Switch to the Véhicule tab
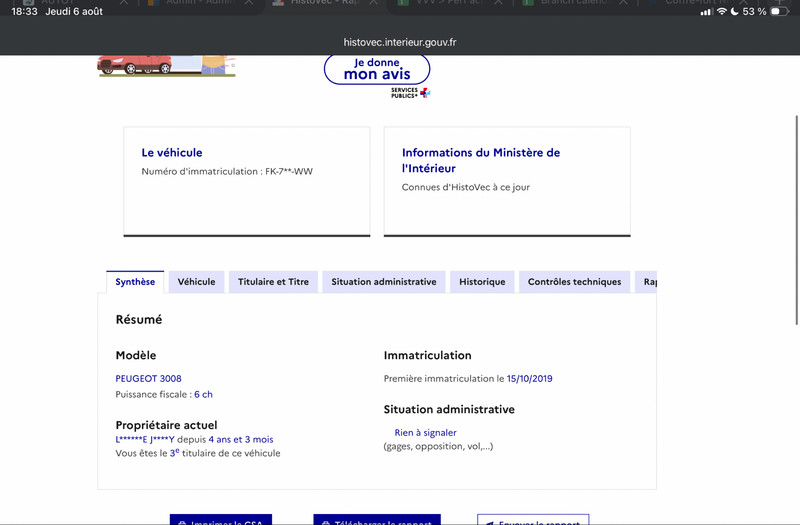 (196, 282)
